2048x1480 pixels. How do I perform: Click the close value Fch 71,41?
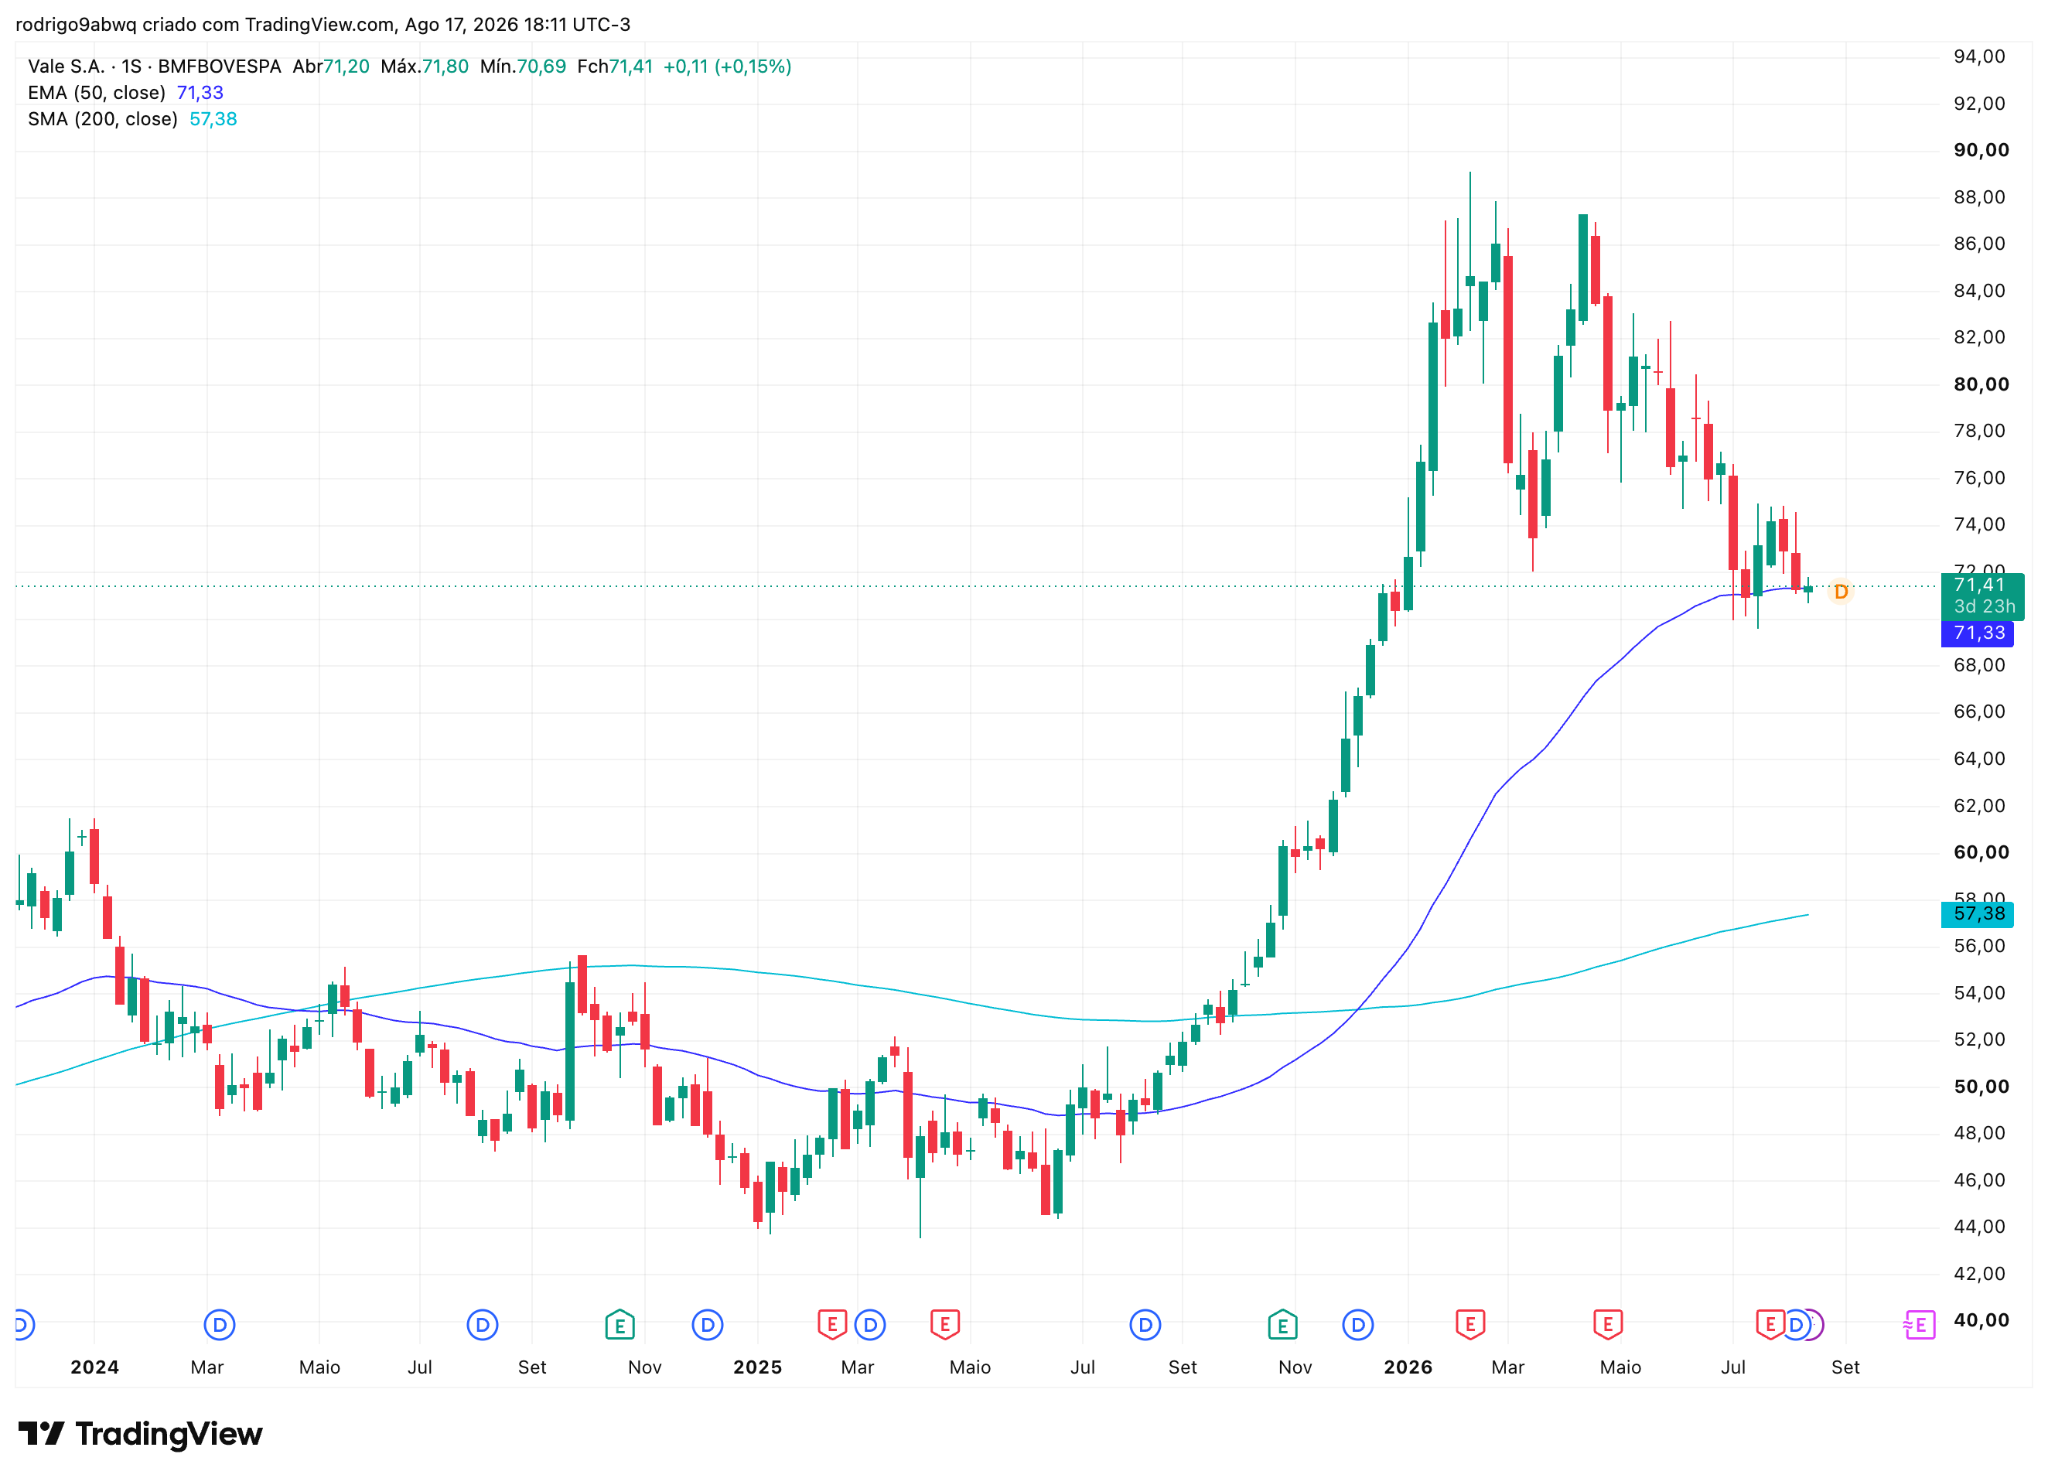[615, 67]
